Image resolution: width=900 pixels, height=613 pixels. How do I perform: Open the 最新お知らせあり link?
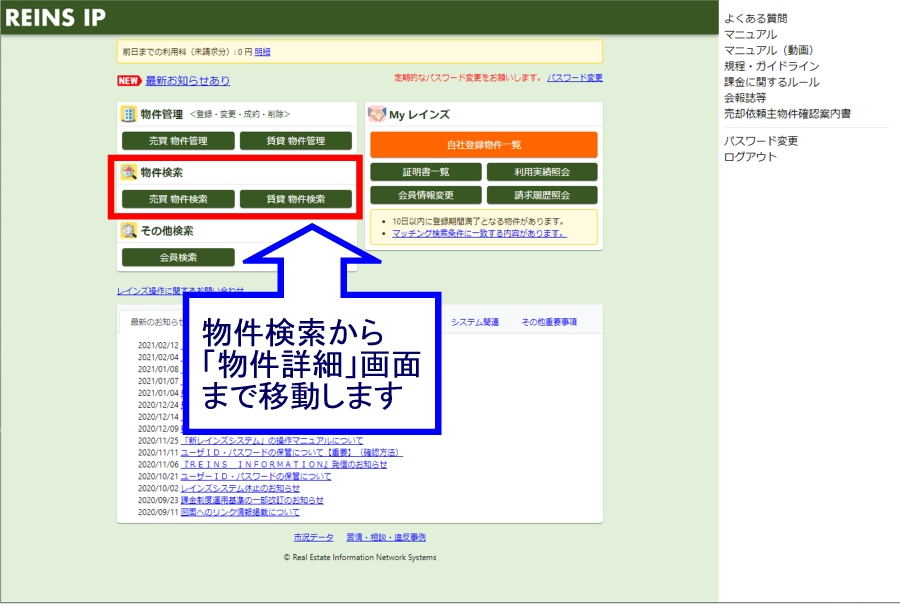(x=187, y=81)
